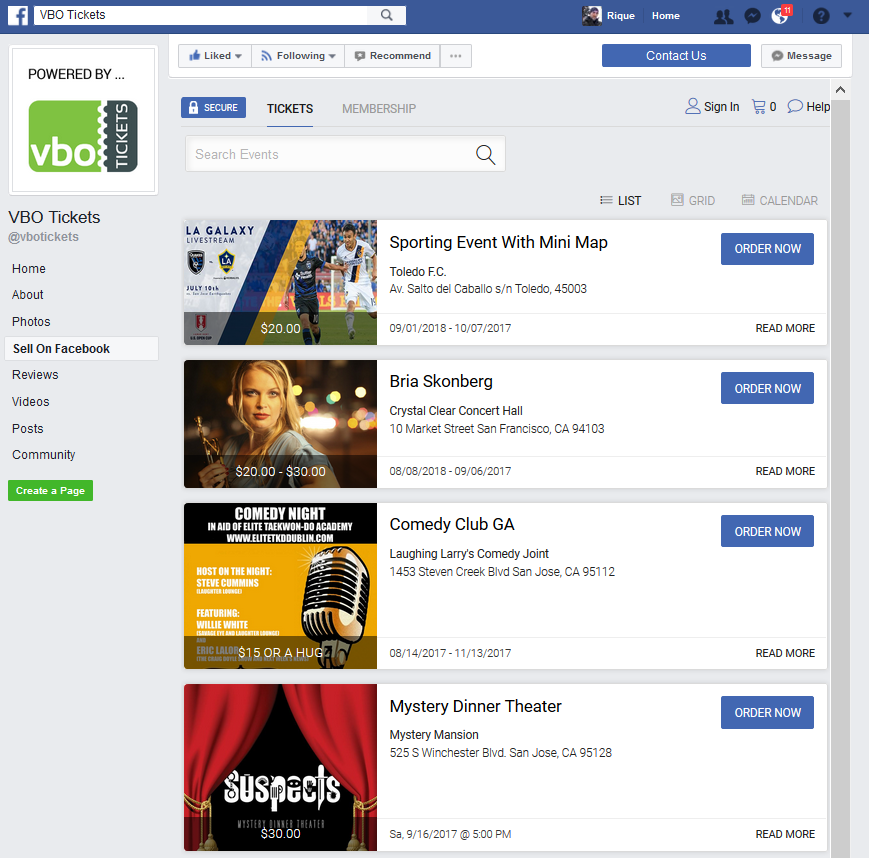Click the magnifier in Facebook search bar
The image size is (869, 858).
(386, 15)
